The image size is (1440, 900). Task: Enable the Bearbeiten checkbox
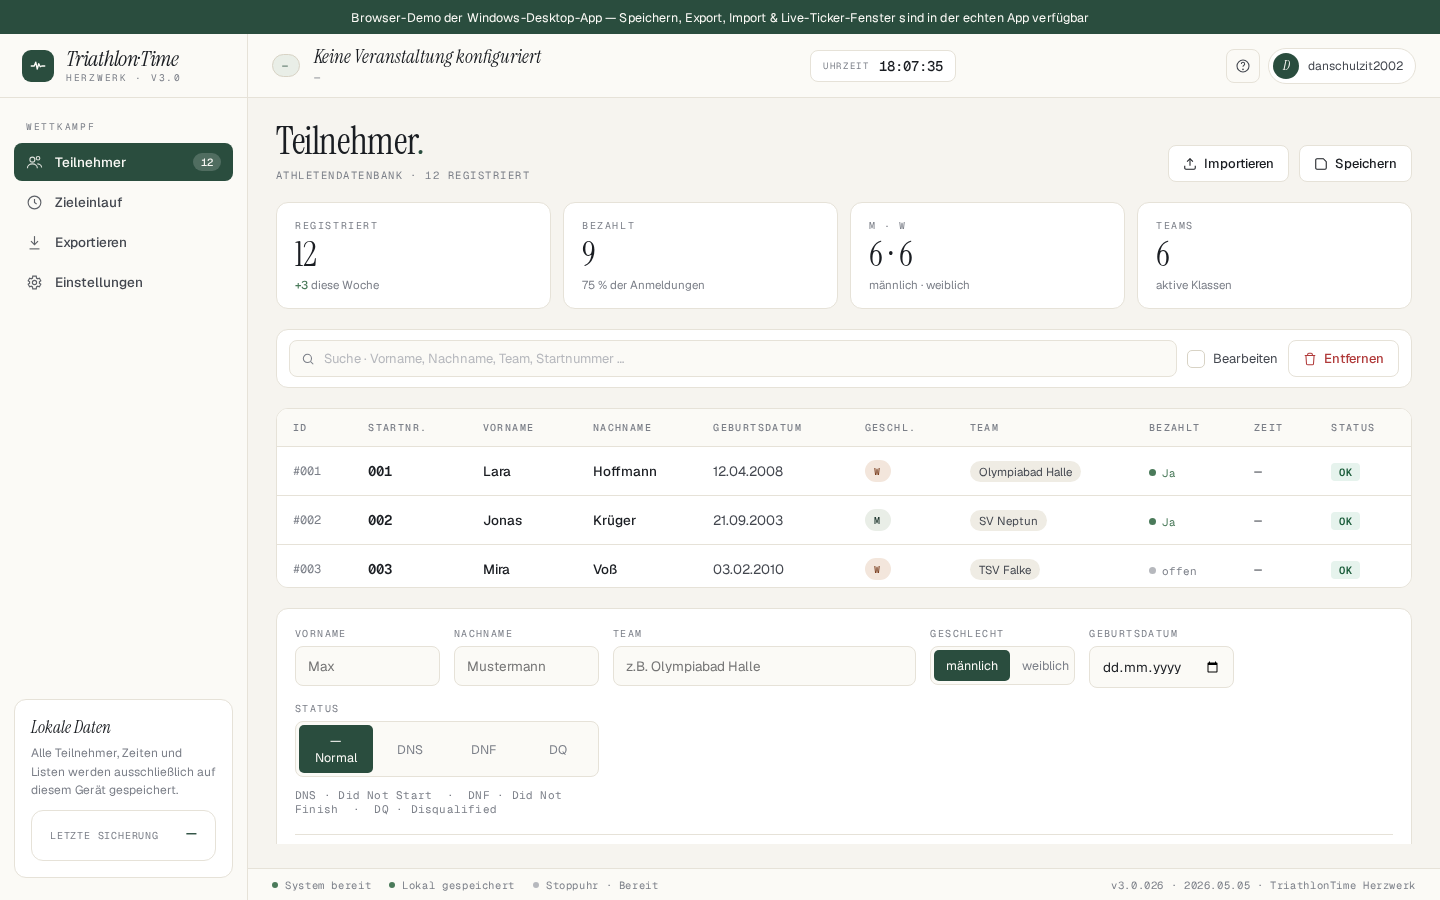(1196, 359)
